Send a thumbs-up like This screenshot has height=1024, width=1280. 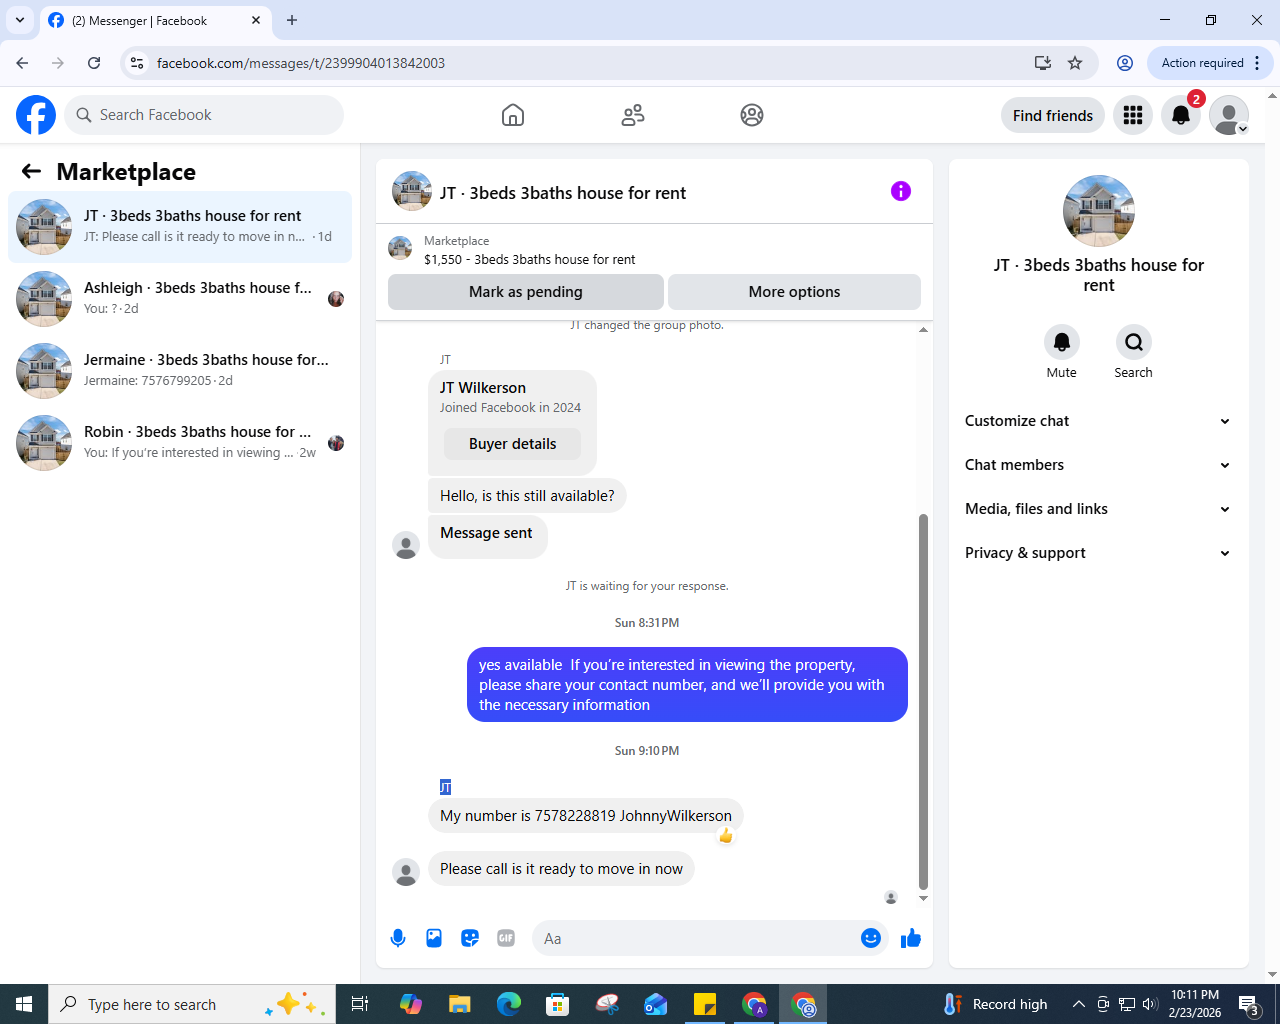tap(911, 938)
